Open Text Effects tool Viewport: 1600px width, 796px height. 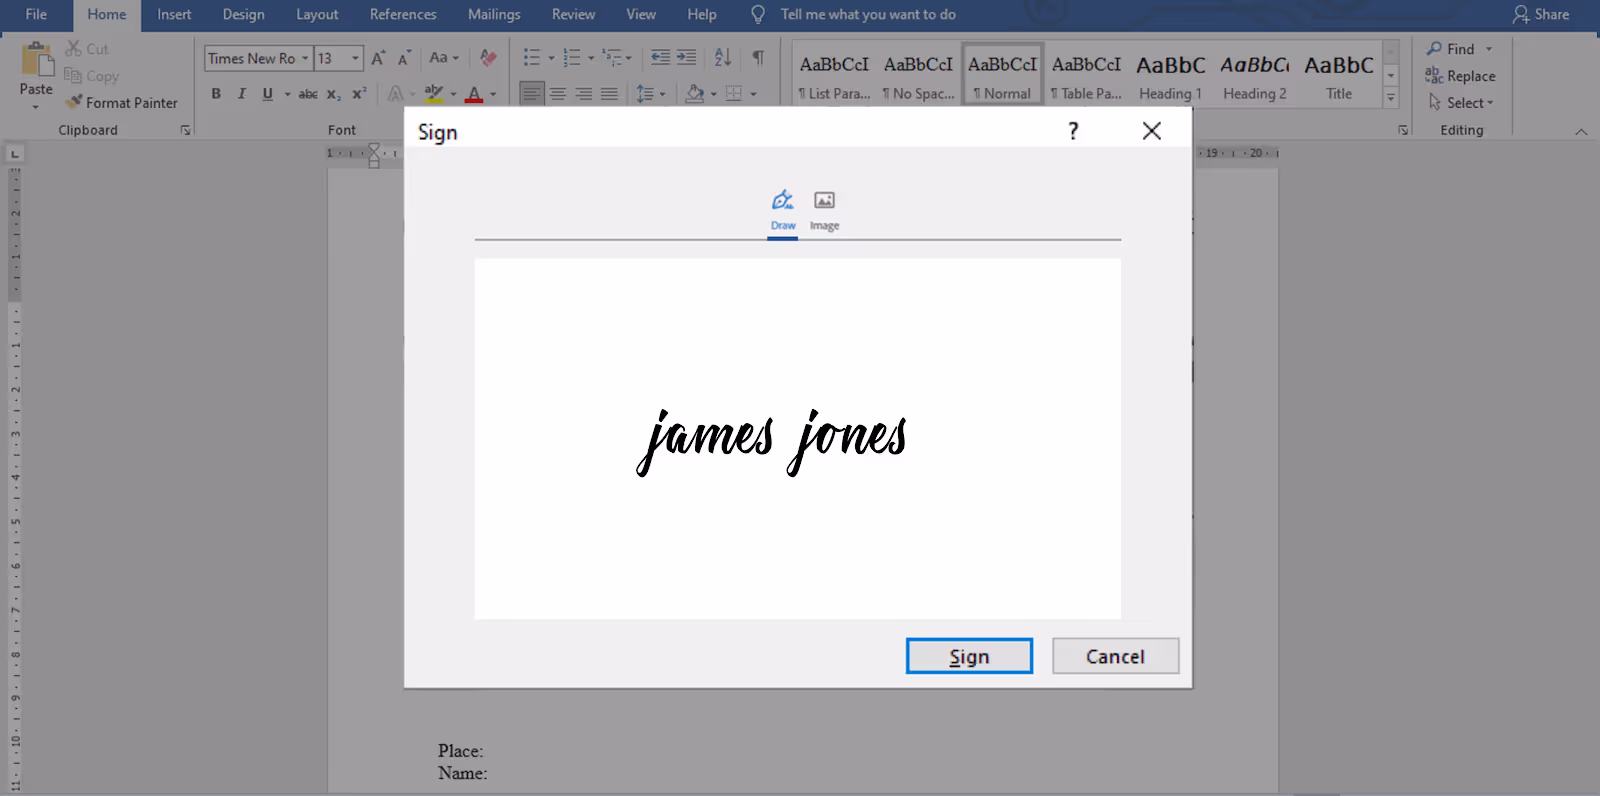396,93
